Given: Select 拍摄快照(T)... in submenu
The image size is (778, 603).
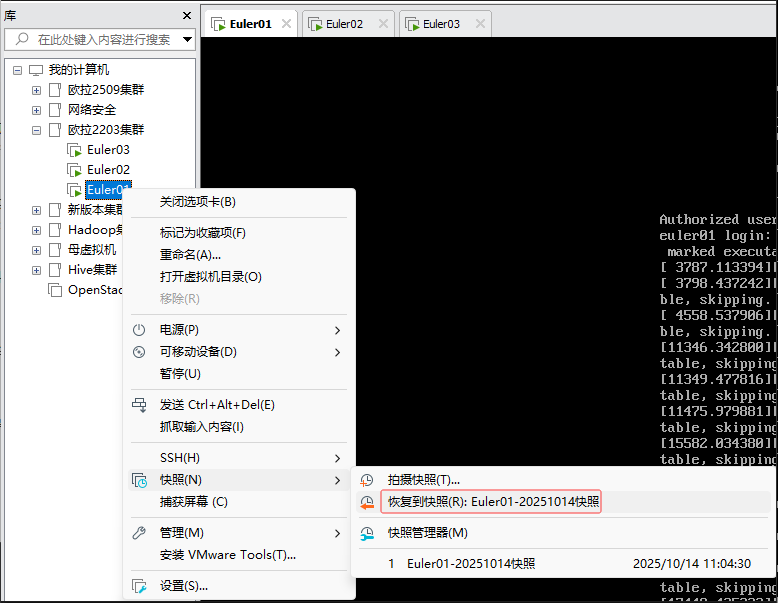Looking at the screenshot, I should 563,480.
